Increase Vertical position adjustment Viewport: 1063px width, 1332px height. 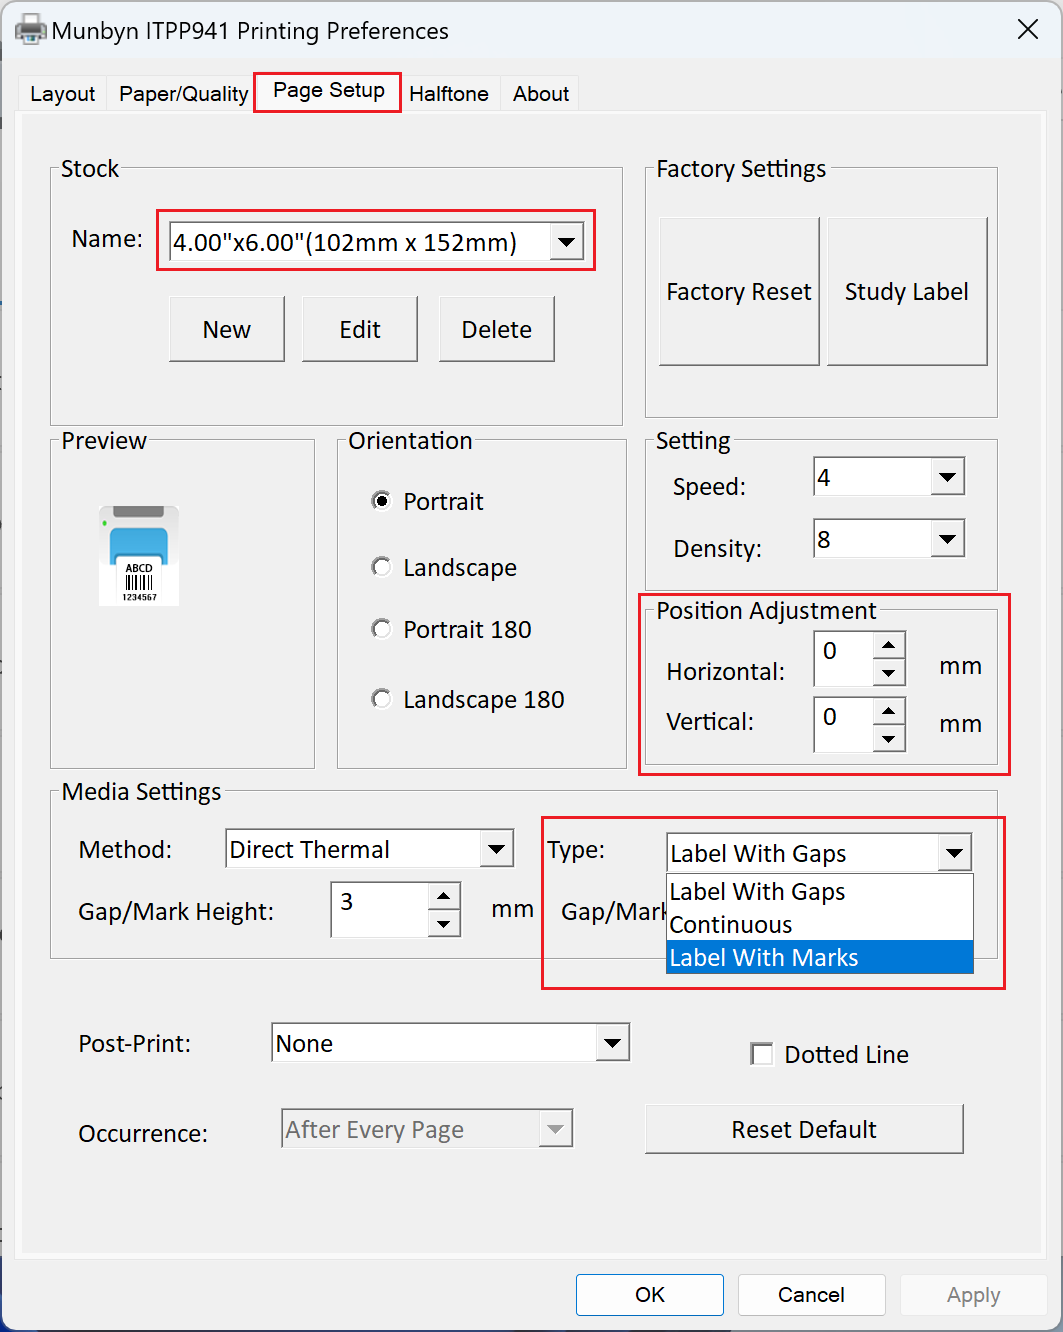(889, 711)
